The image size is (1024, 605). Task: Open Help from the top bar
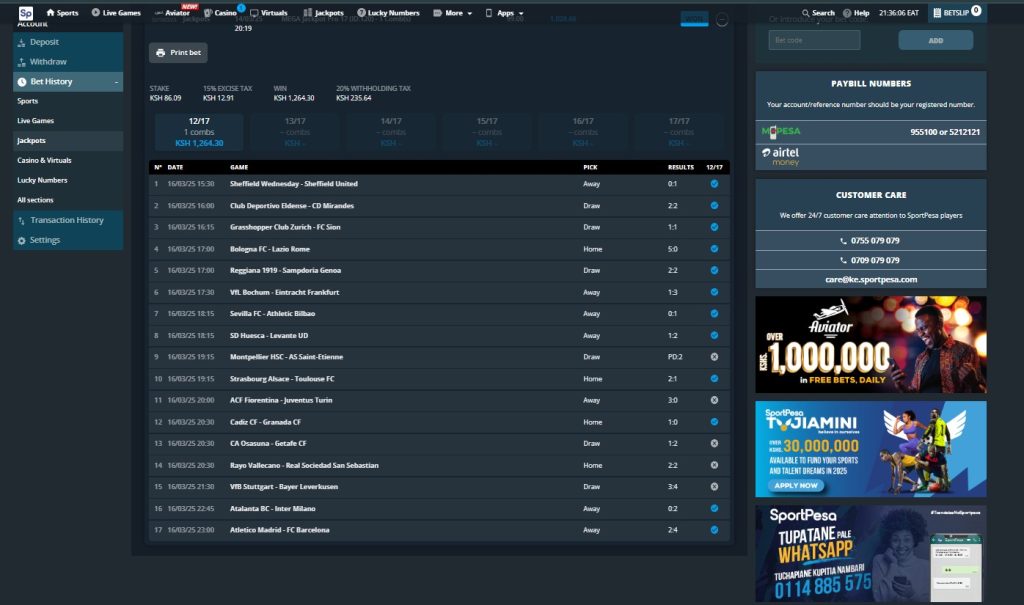(x=856, y=12)
